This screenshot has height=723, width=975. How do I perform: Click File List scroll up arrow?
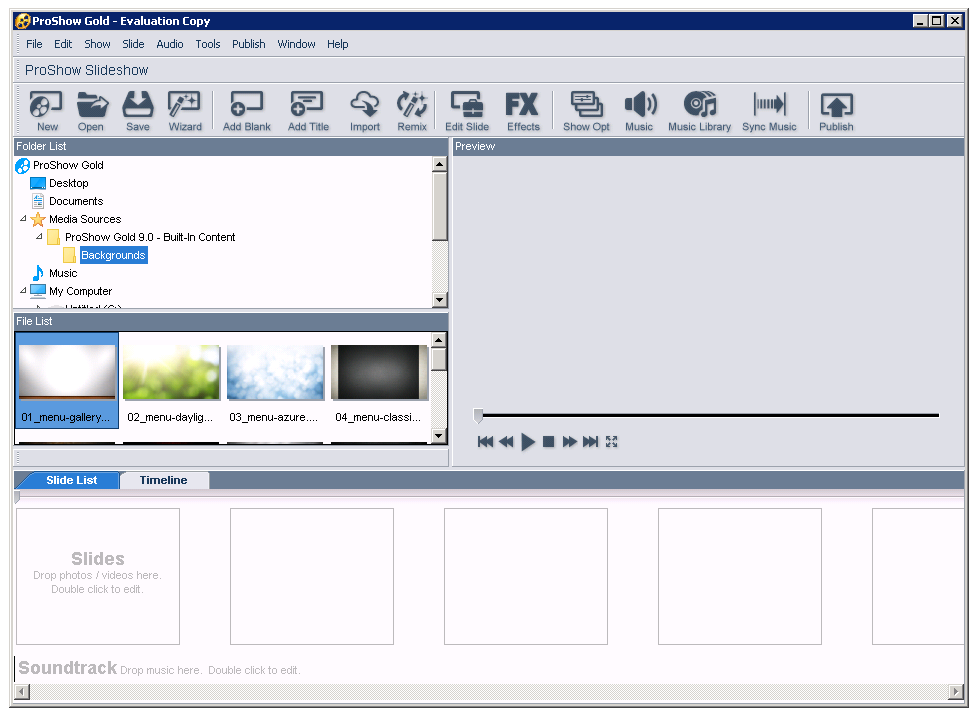point(439,340)
